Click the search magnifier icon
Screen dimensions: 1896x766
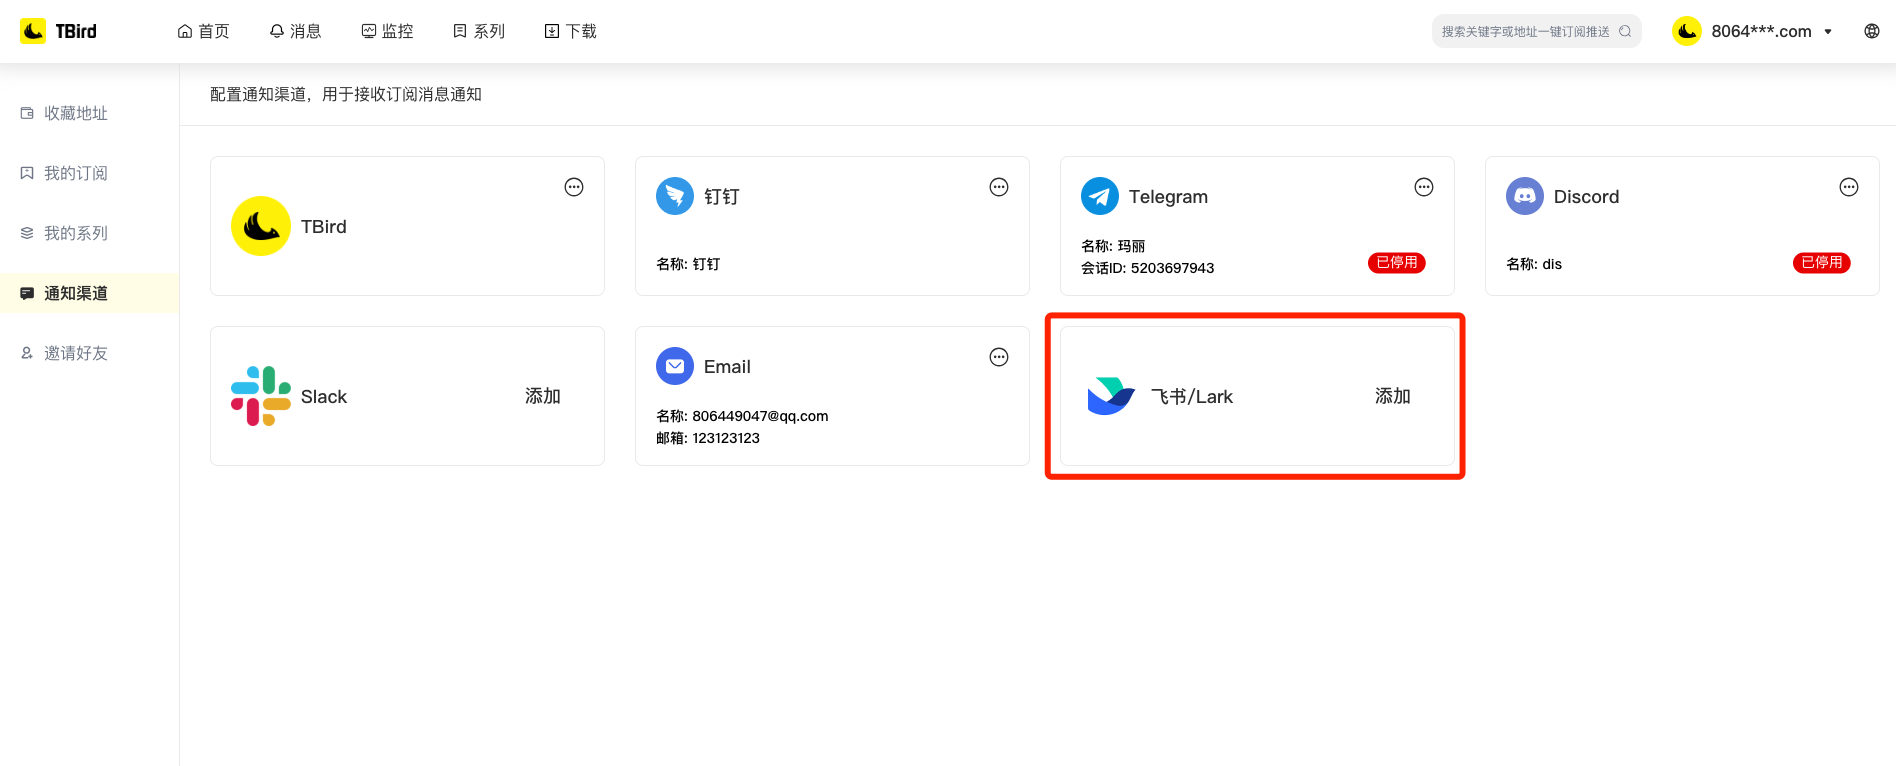coord(1625,31)
